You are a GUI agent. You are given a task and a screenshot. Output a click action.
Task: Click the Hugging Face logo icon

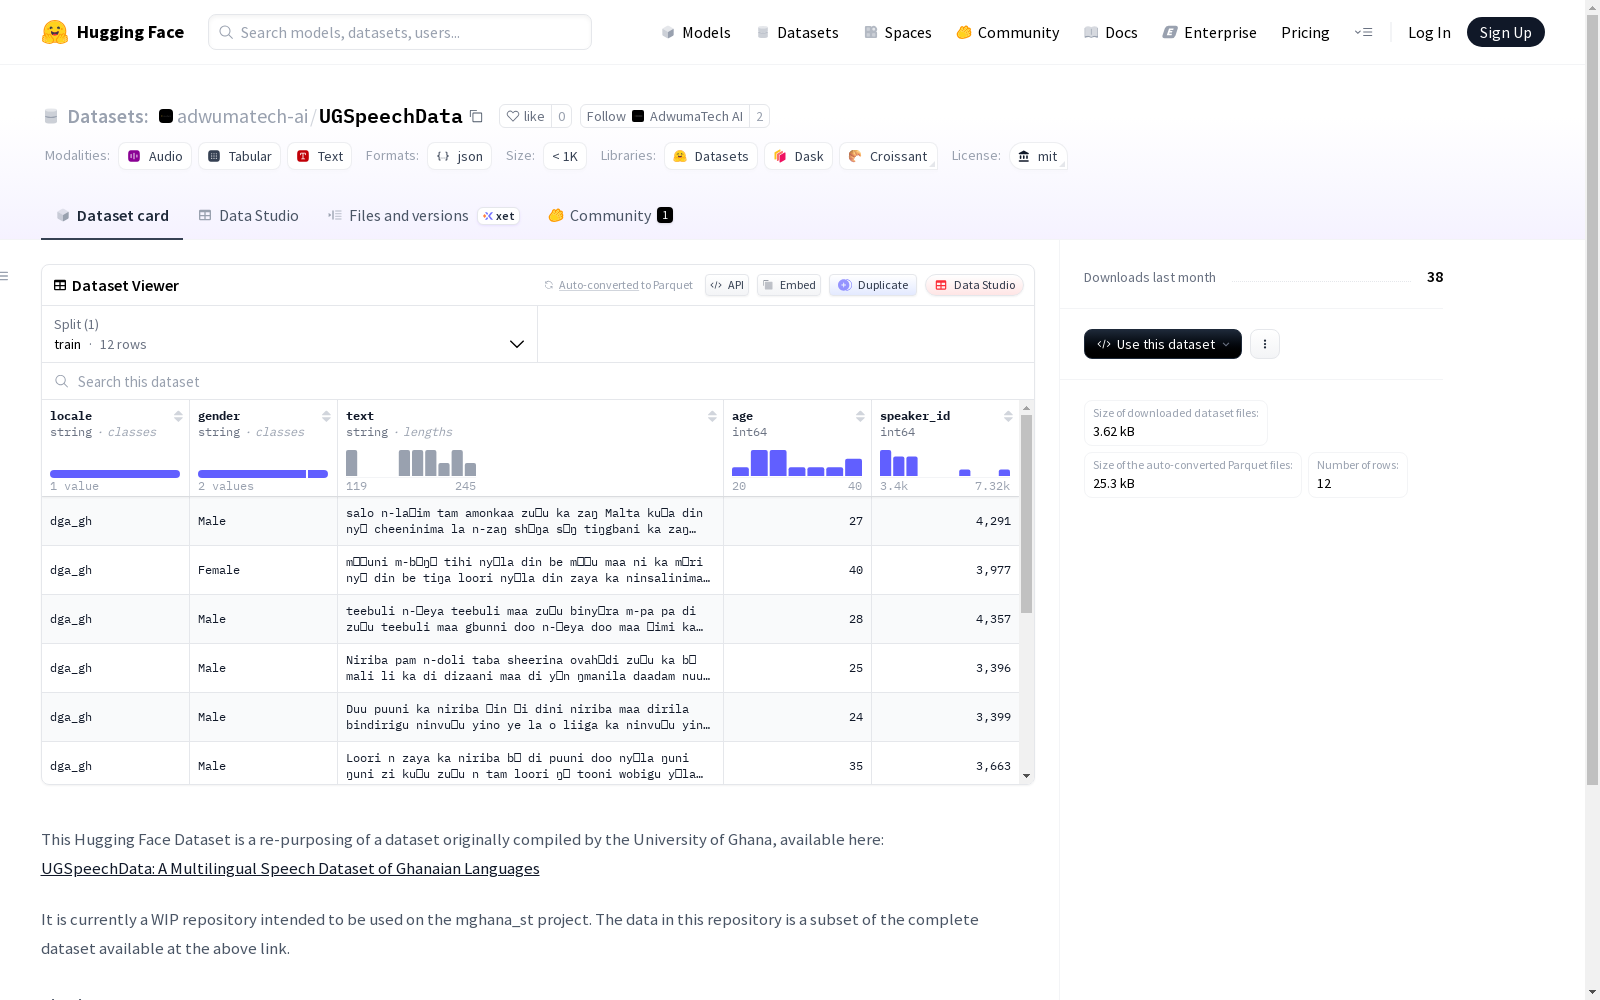[x=55, y=32]
